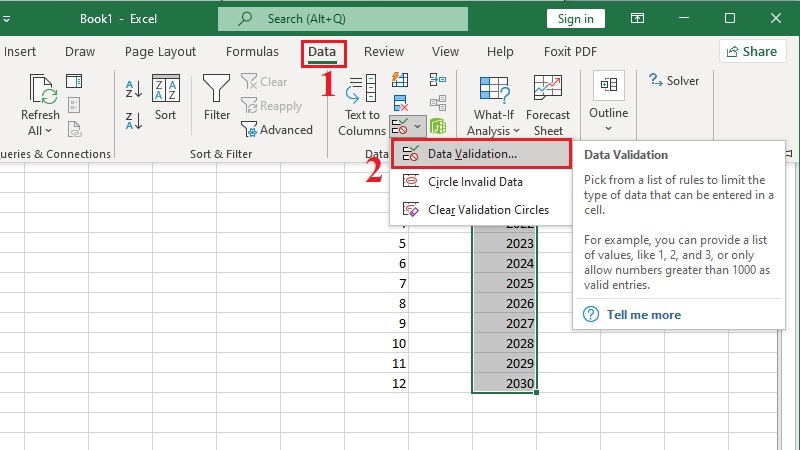Screen dimensions: 800x450
Task: Select cell containing 2029
Action: pyautogui.click(x=504, y=363)
